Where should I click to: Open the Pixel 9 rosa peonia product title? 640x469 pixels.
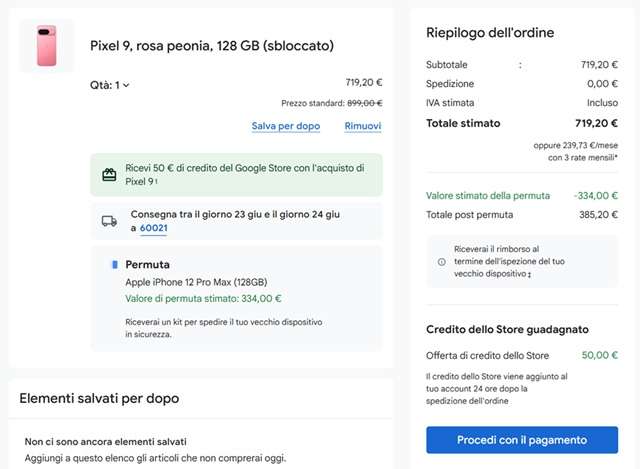click(211, 46)
